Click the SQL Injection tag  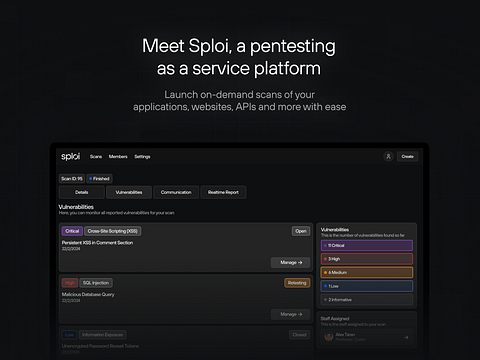click(x=96, y=283)
